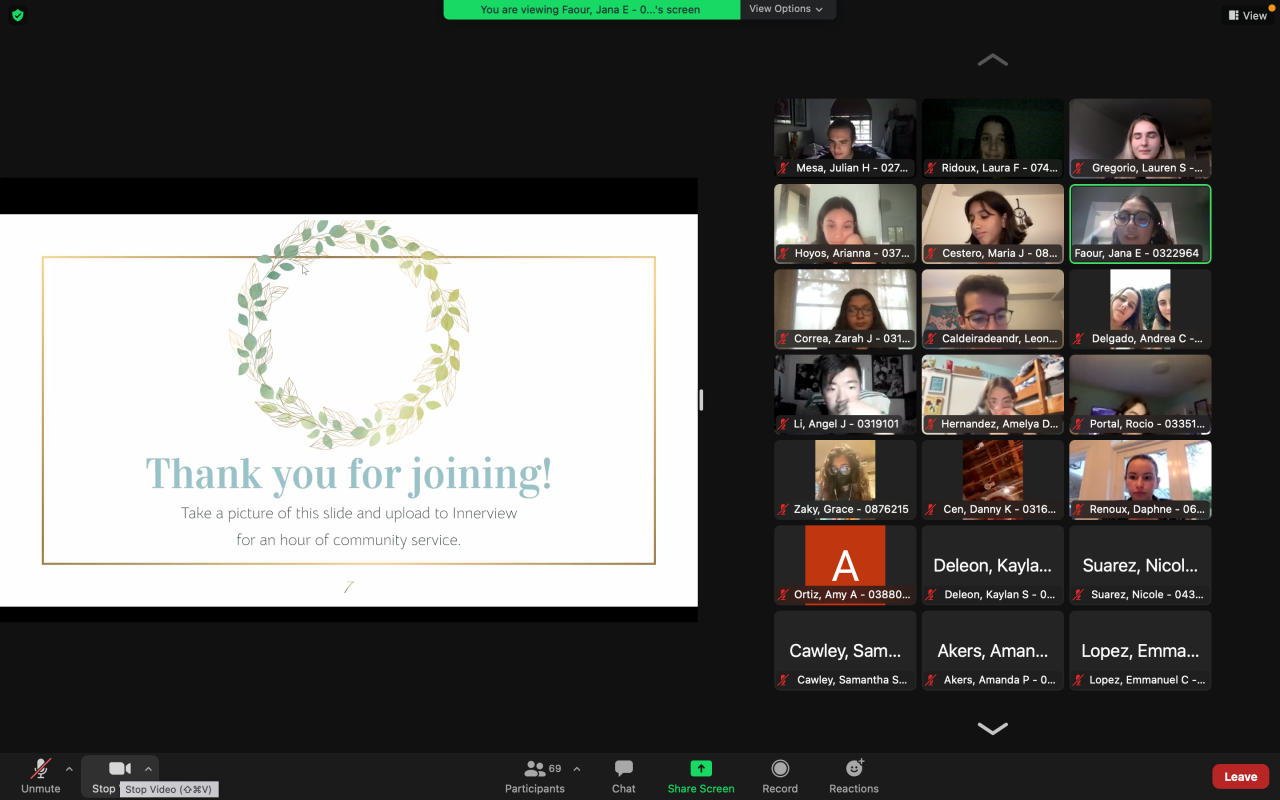Click muted mic icon on Akers, Amanda tile
This screenshot has height=800, width=1280.
[x=932, y=680]
